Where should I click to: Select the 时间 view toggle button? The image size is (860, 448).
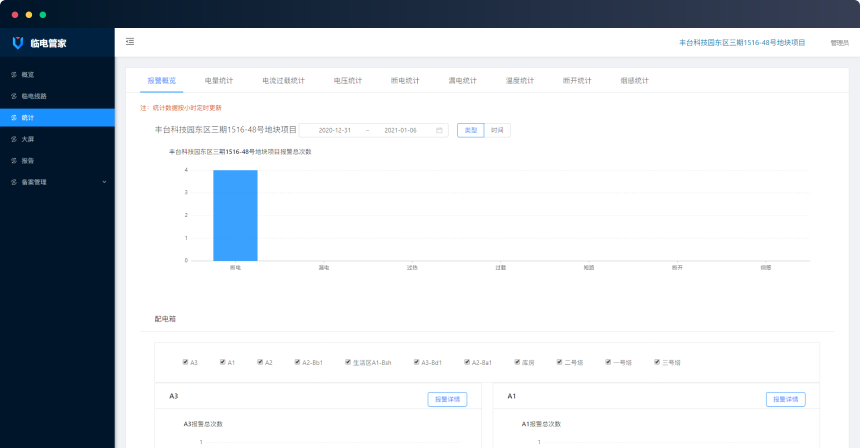tap(497, 131)
